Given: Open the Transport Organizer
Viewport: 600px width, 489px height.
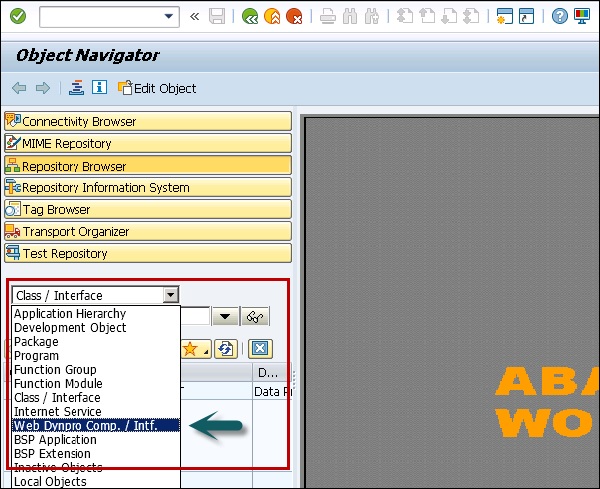Looking at the screenshot, I should tap(148, 232).
